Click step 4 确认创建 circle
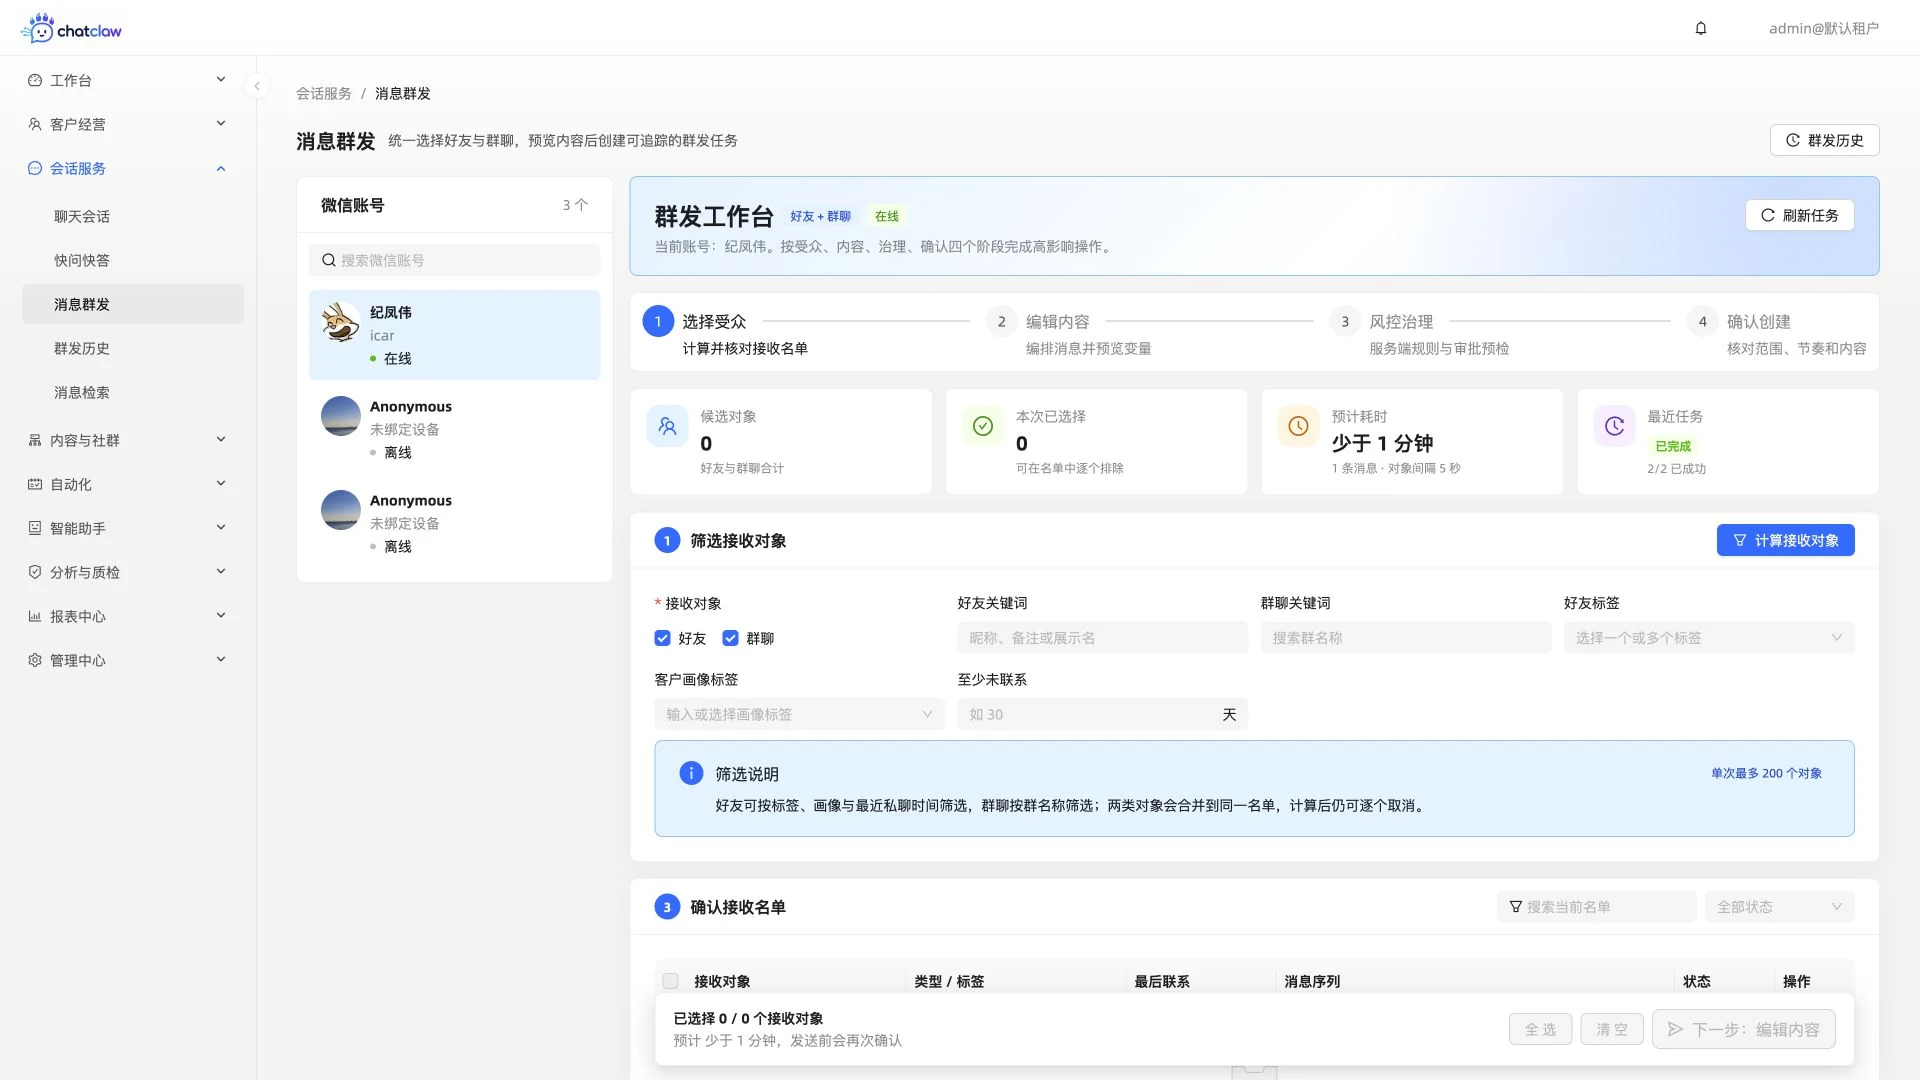This screenshot has width=1920, height=1080. [x=1702, y=321]
